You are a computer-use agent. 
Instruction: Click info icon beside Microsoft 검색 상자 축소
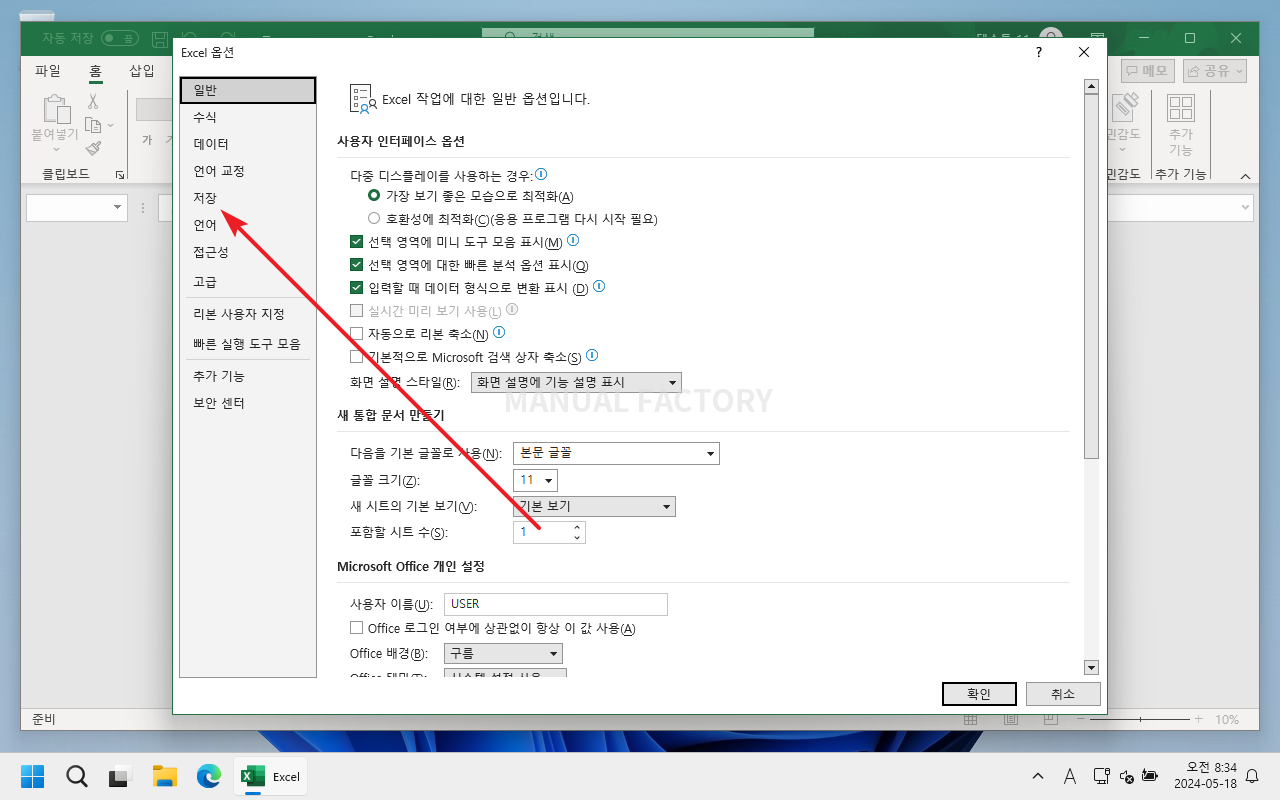(592, 355)
